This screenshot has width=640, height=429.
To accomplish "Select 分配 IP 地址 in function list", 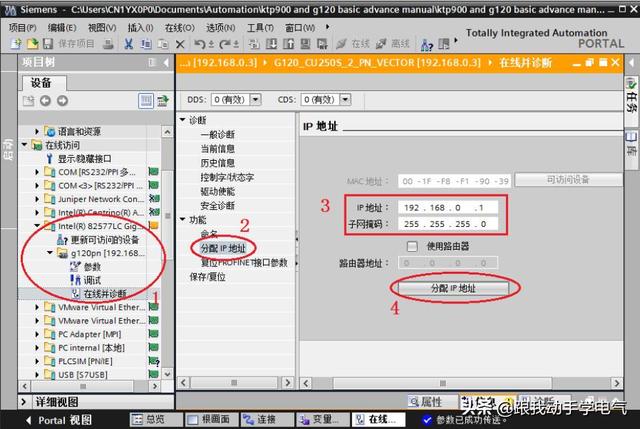I will pos(223,248).
